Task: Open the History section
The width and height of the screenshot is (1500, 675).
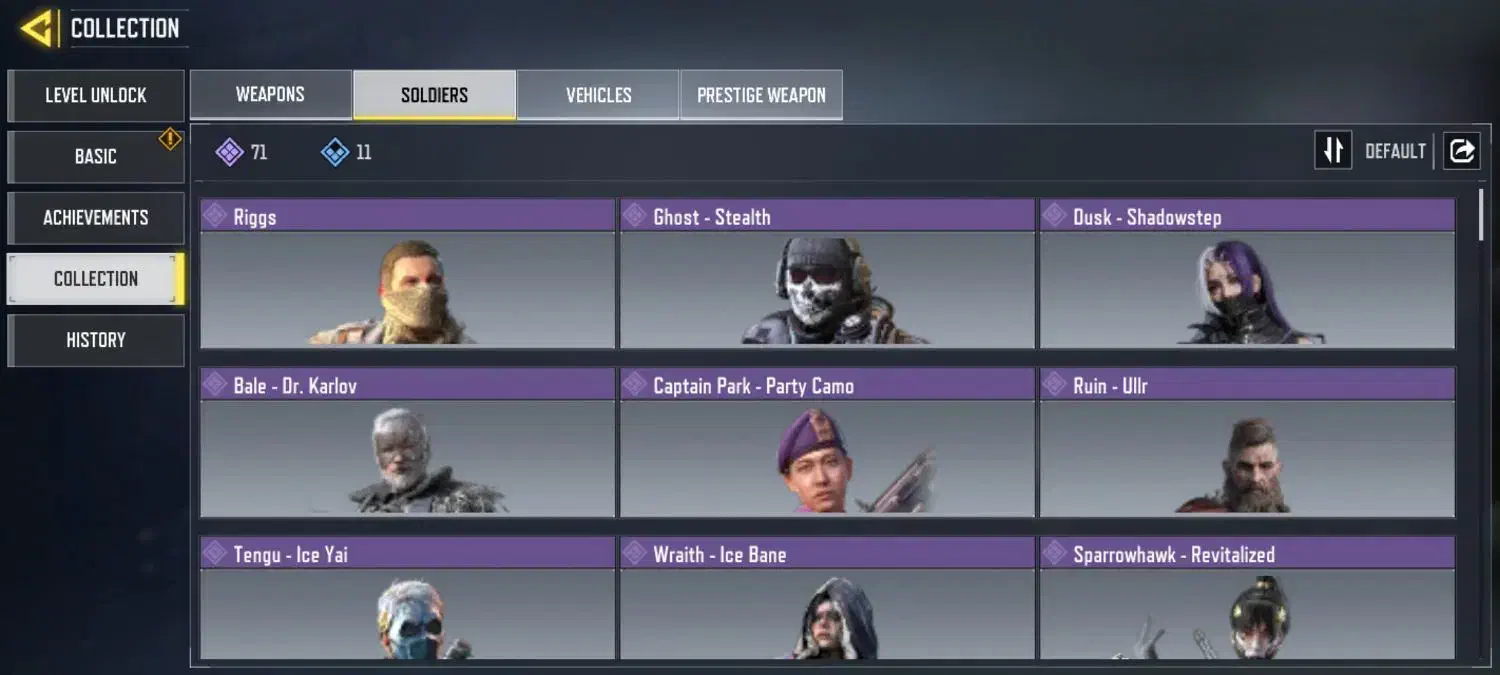Action: click(x=96, y=340)
